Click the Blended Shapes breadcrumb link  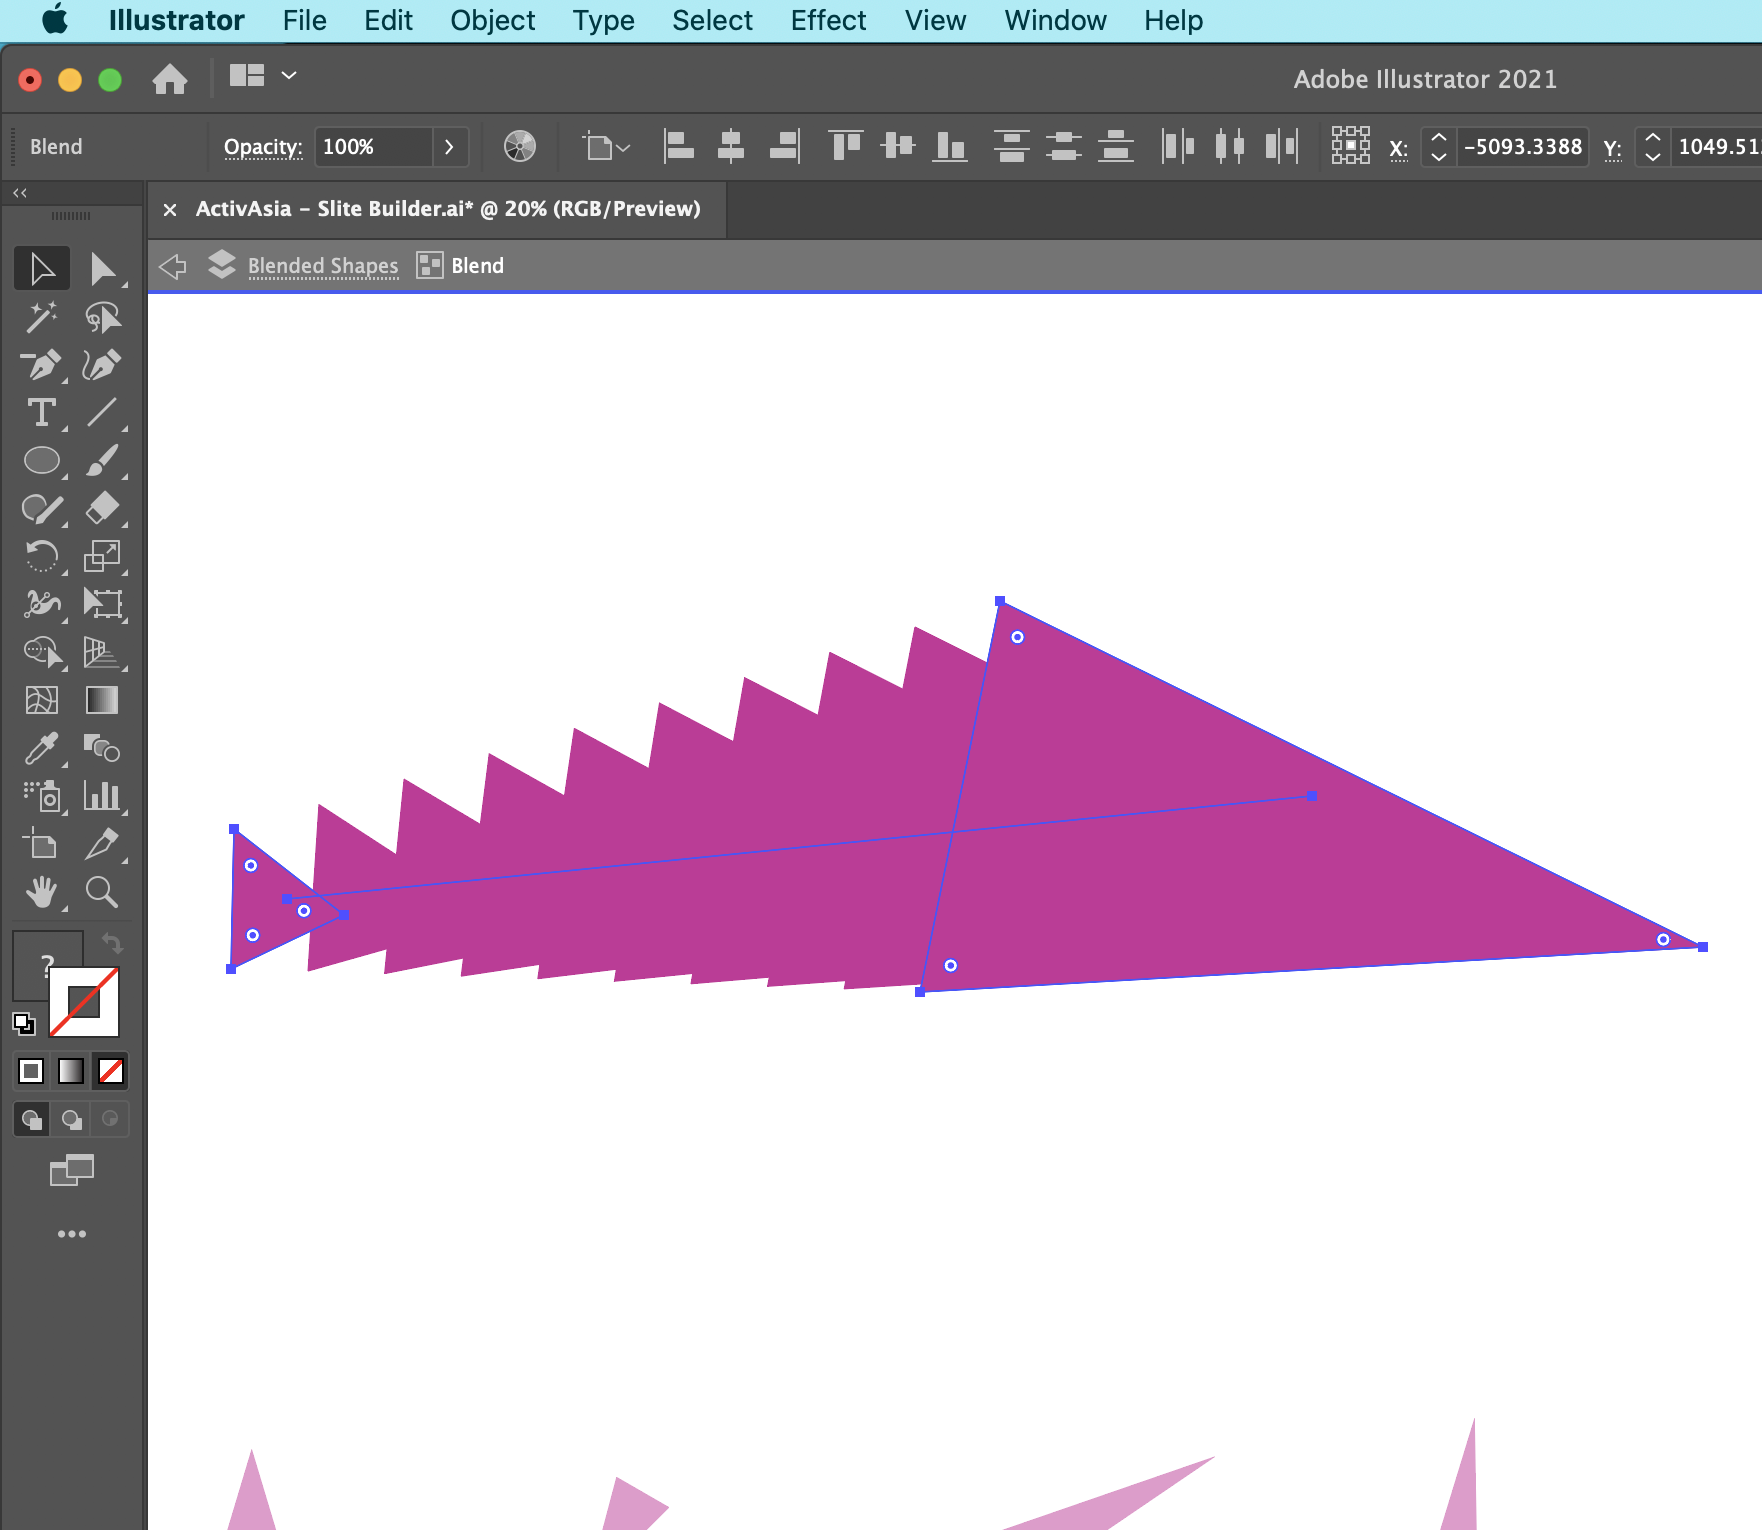(x=323, y=265)
